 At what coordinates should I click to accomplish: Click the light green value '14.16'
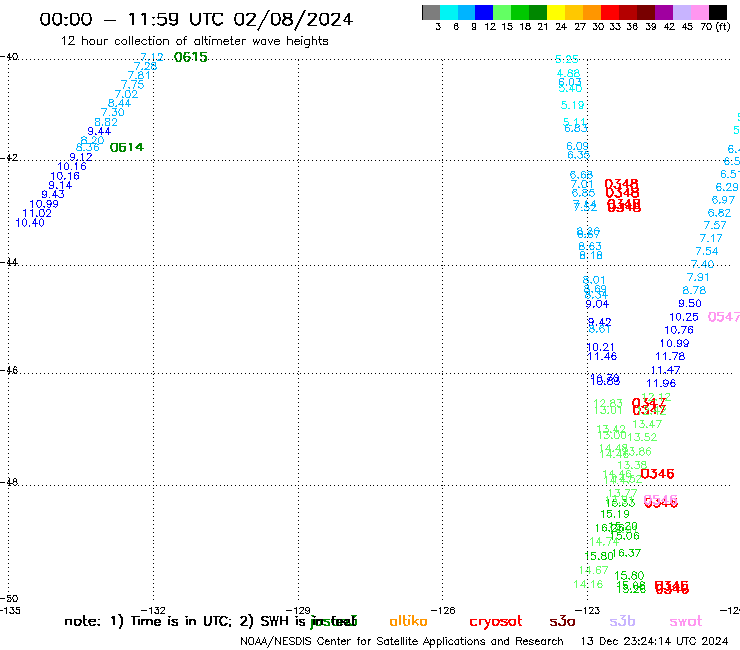(588, 584)
